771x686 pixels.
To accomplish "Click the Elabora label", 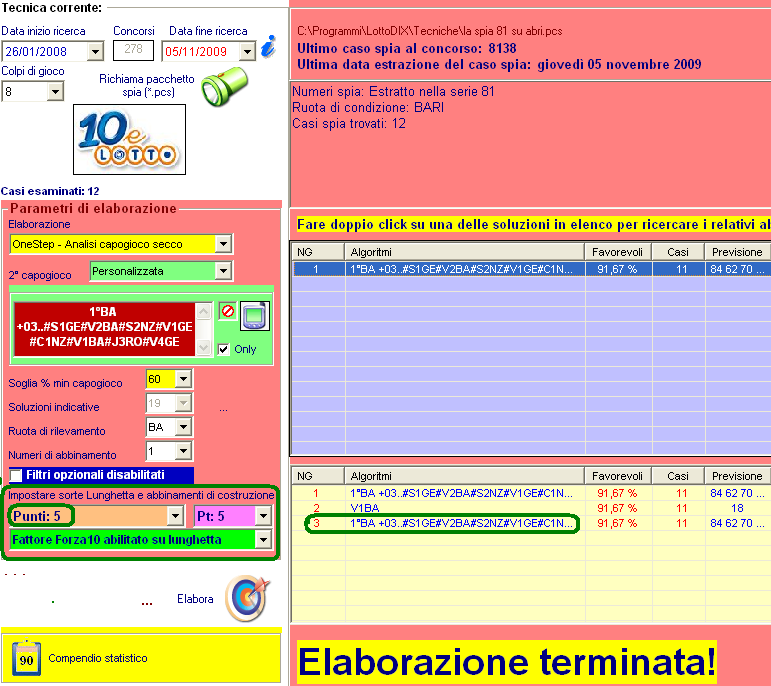I will click(x=195, y=599).
